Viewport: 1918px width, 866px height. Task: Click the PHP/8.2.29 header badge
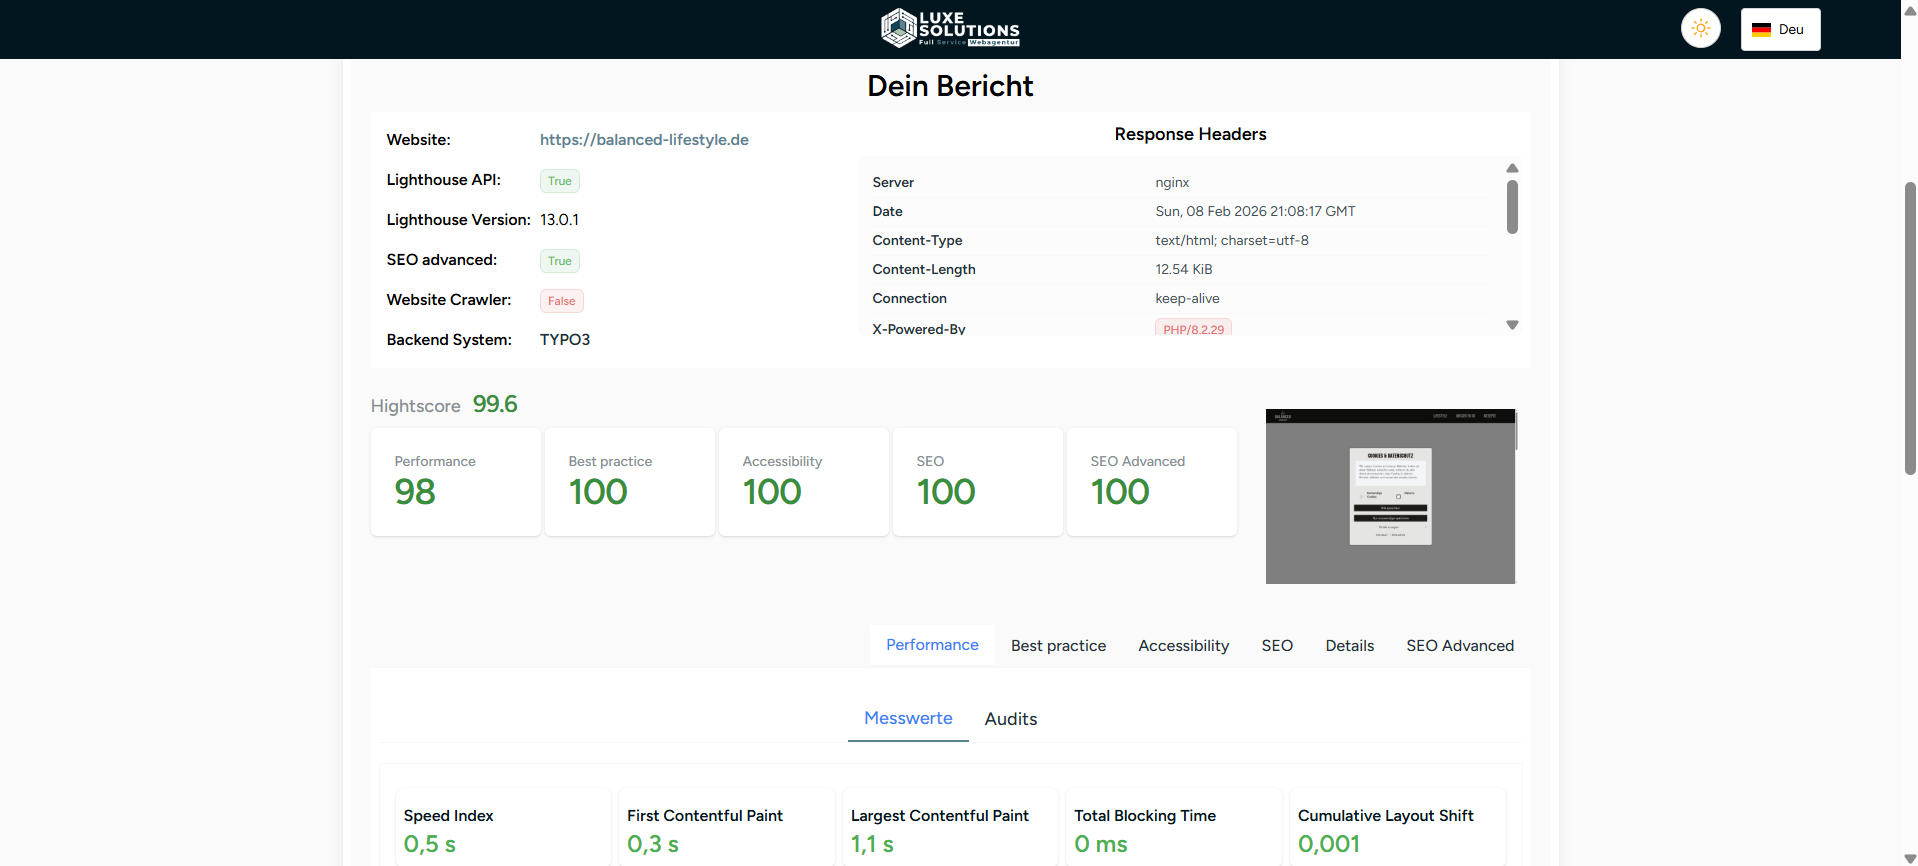1193,328
